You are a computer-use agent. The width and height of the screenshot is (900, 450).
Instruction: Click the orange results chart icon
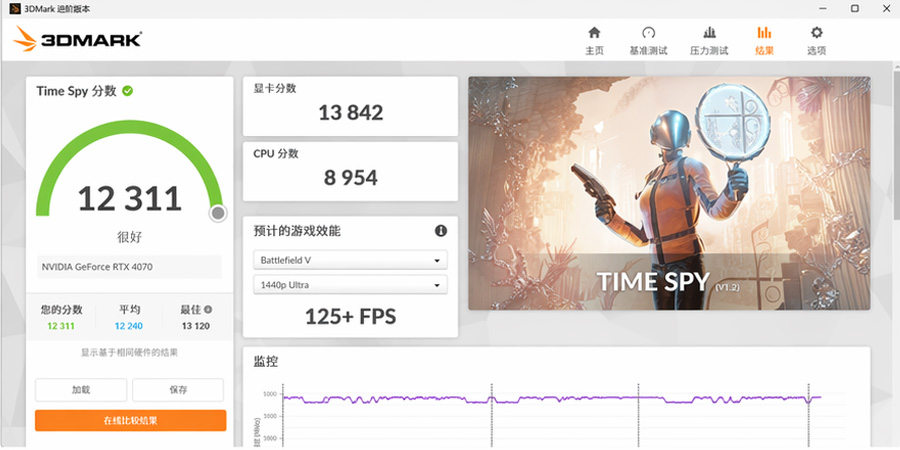pos(764,32)
